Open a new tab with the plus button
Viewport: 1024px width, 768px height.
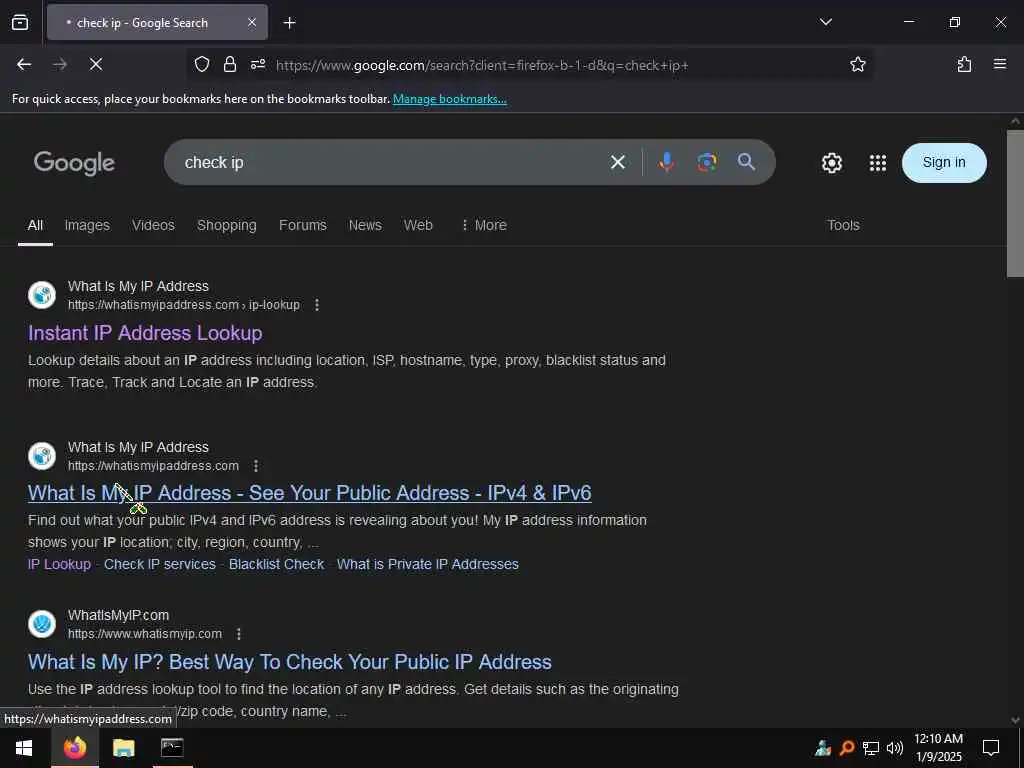coord(289,23)
